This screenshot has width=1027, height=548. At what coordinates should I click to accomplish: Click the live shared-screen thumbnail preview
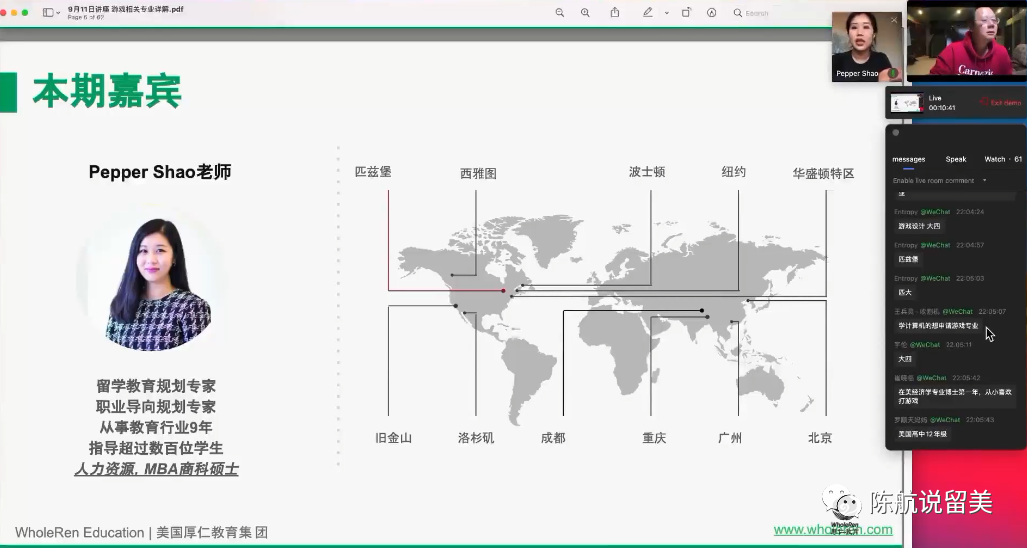[906, 103]
